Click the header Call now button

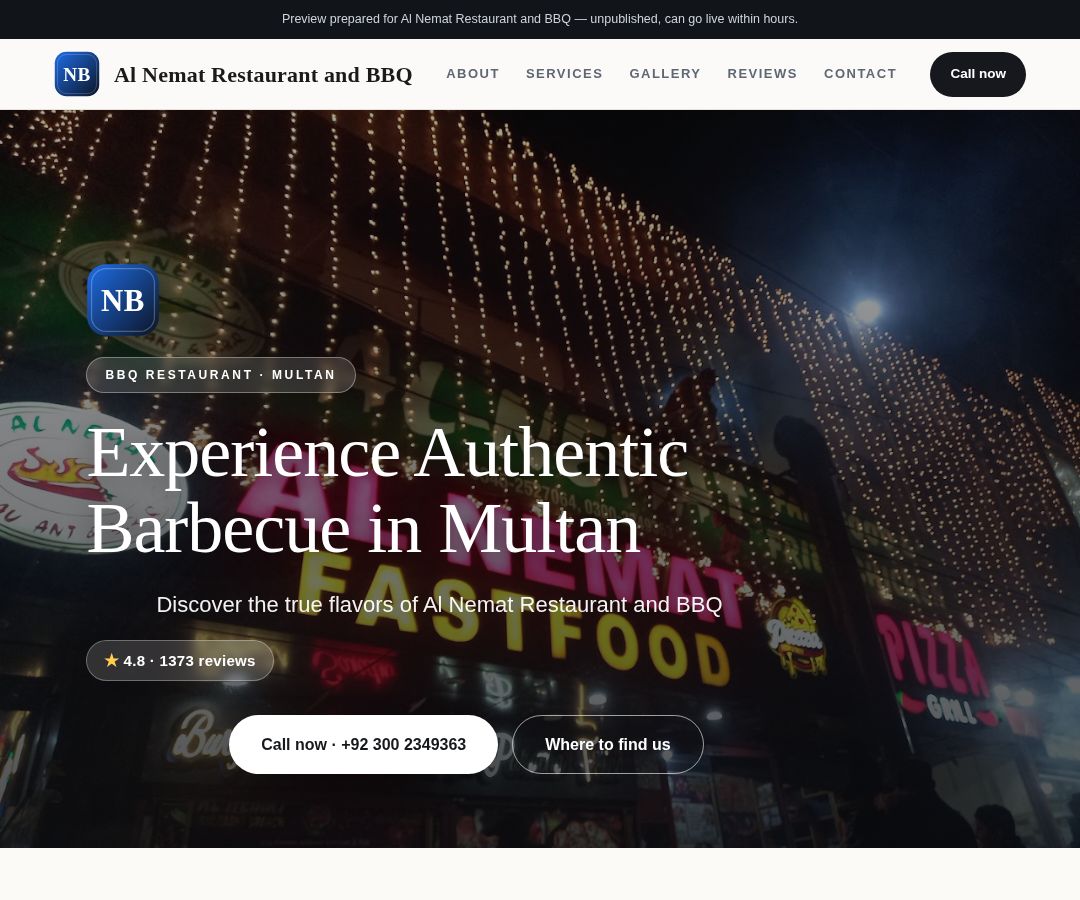click(x=977, y=74)
